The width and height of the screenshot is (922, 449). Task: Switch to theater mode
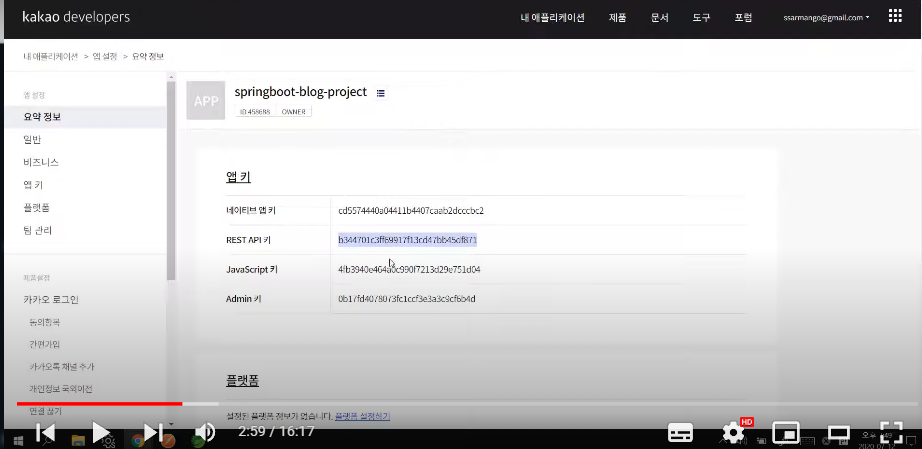(839, 434)
